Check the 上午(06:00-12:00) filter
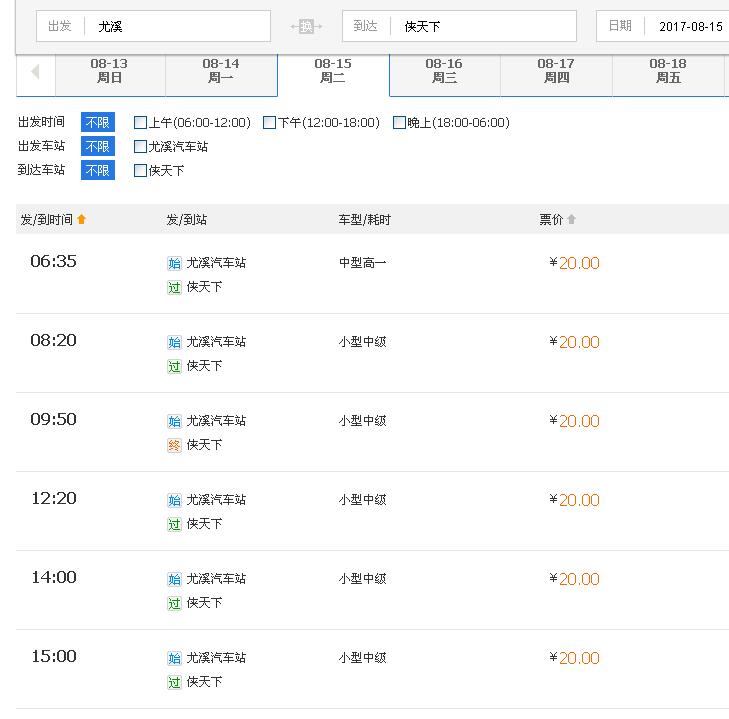729x719 pixels. [140, 123]
